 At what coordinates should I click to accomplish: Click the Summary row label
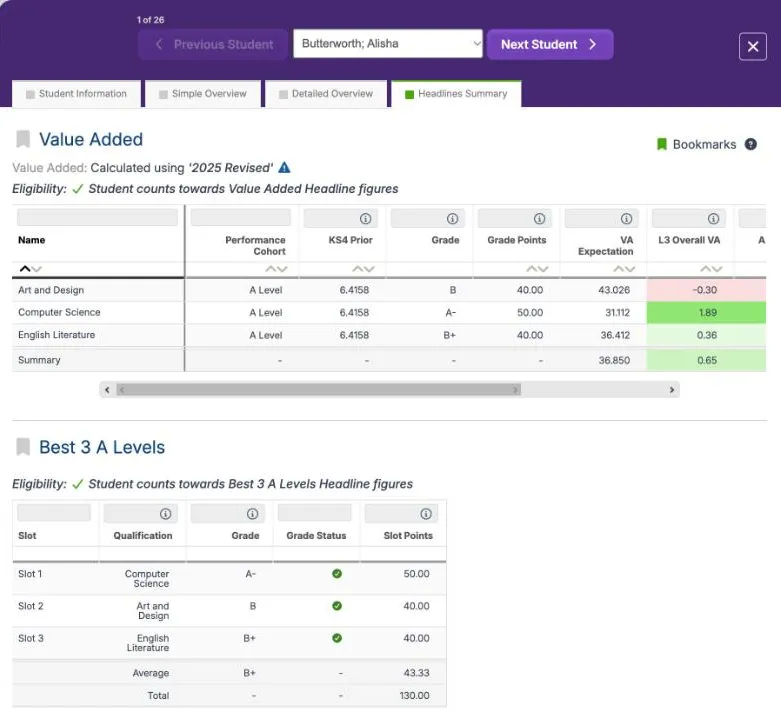click(x=39, y=360)
